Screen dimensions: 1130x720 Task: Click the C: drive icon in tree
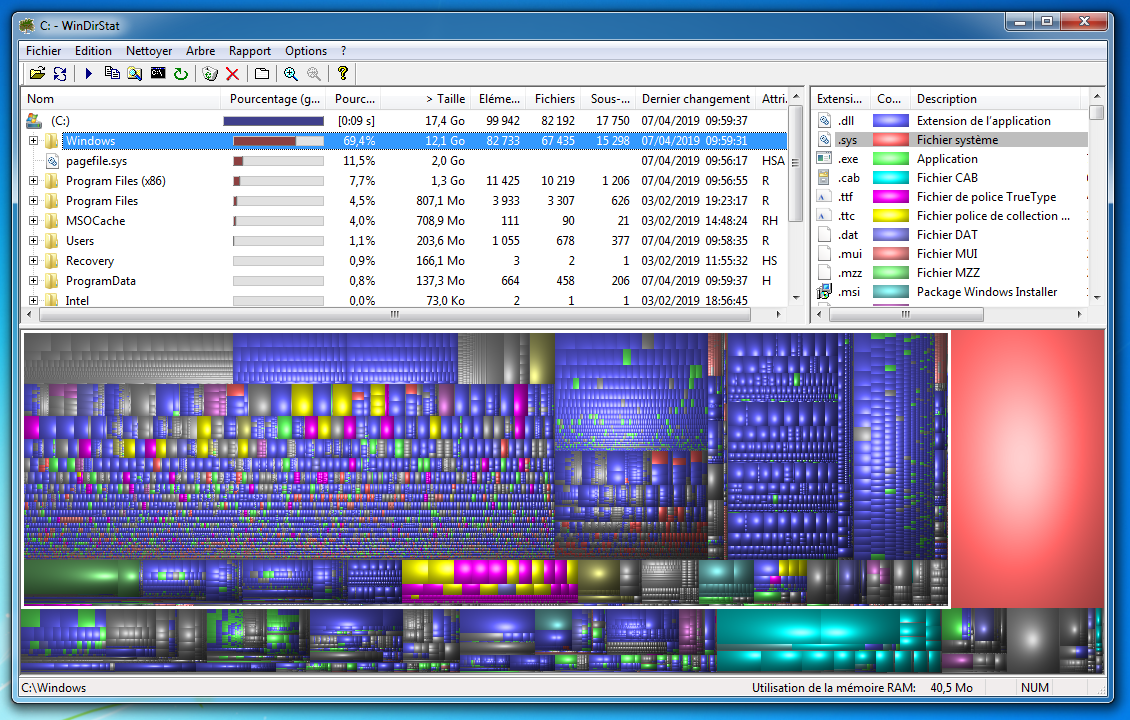[34, 120]
